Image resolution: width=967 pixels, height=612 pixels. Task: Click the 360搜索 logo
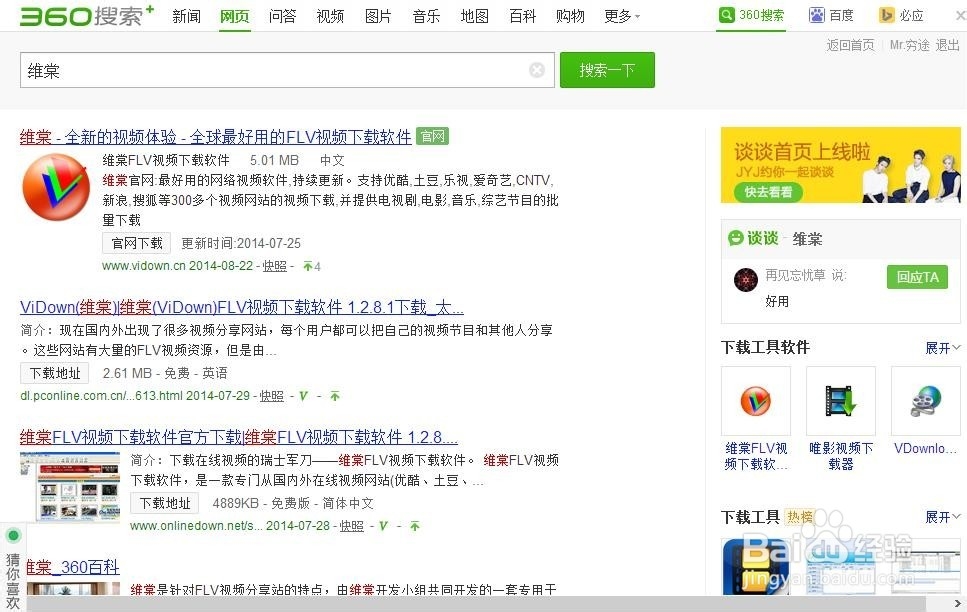point(87,15)
